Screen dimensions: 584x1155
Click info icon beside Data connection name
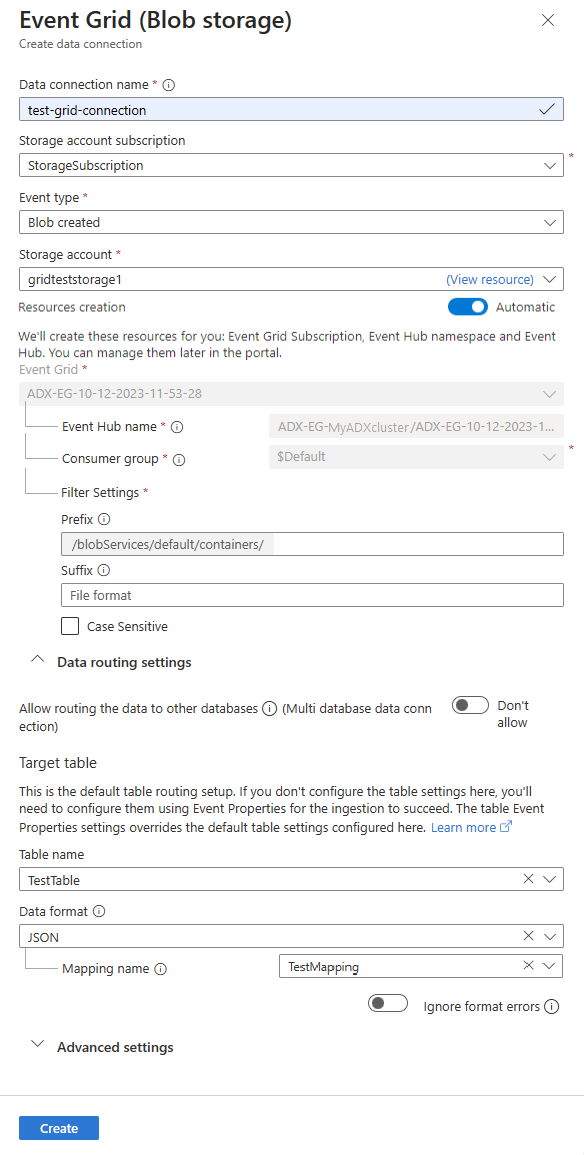[169, 85]
